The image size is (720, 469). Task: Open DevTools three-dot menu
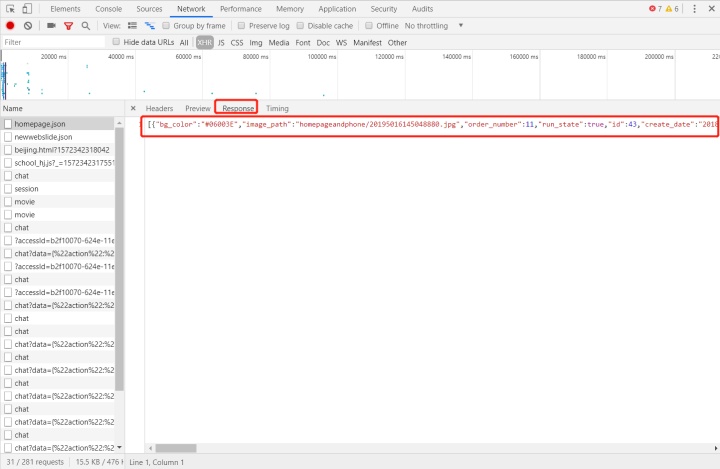(694, 9)
